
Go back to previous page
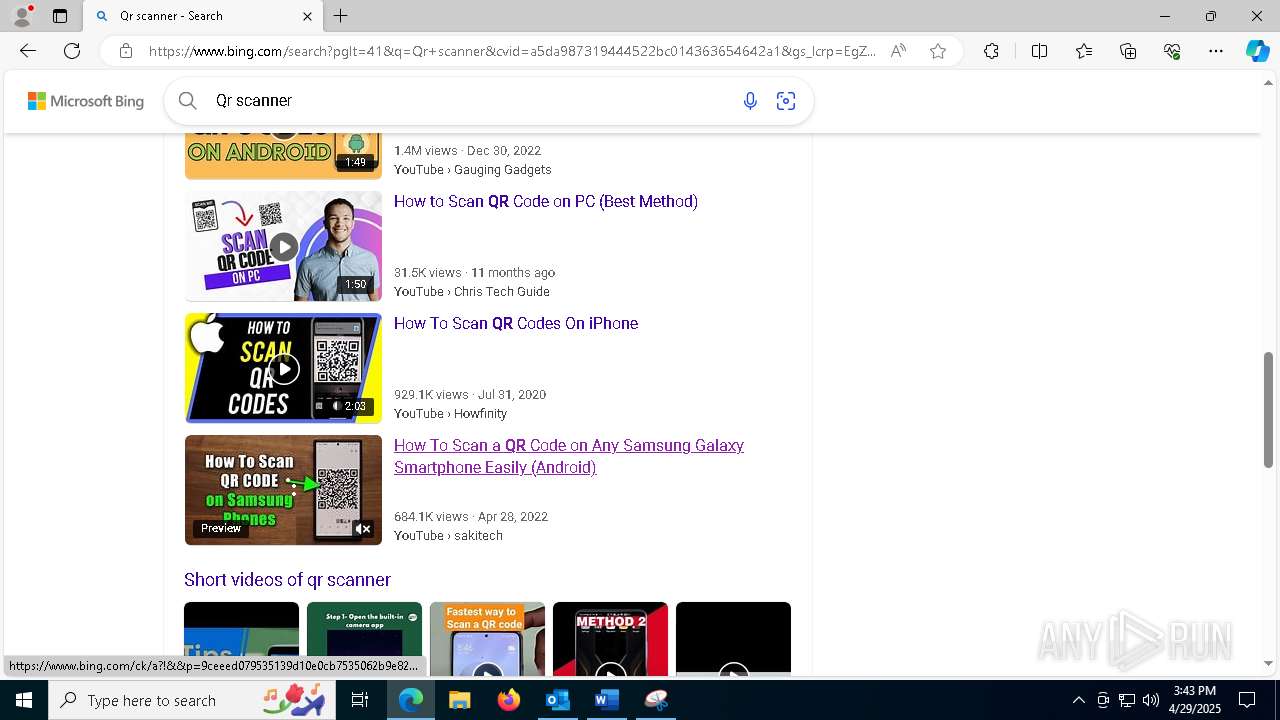(x=28, y=51)
